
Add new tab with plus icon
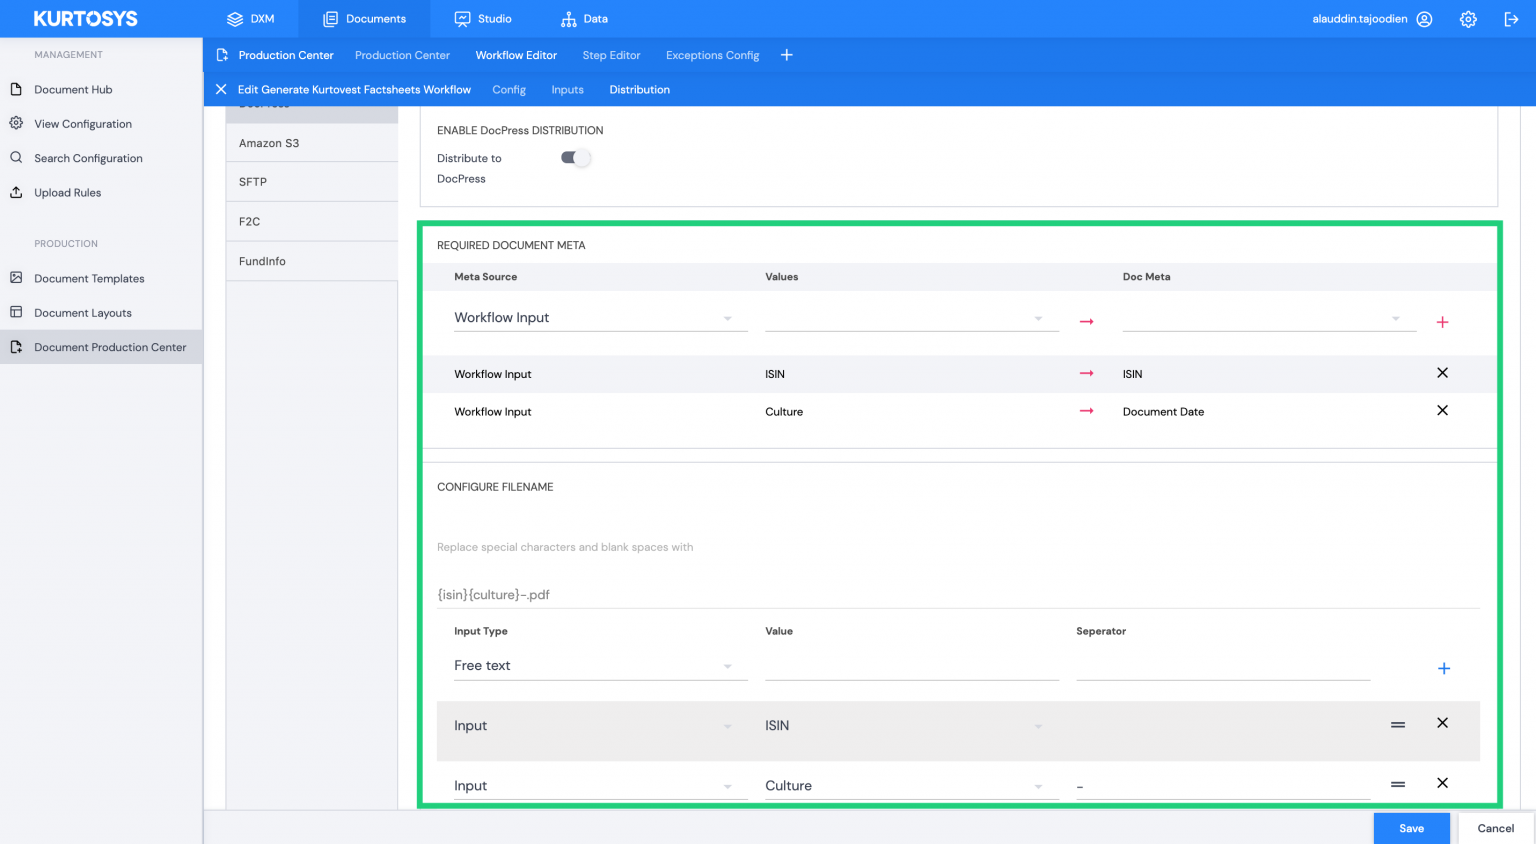787,55
